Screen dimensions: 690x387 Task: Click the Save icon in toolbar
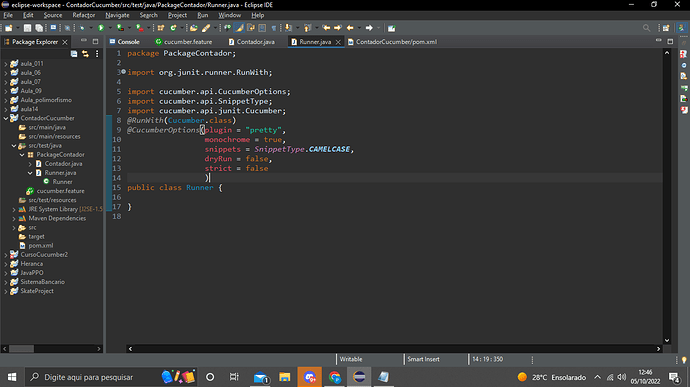point(27,28)
